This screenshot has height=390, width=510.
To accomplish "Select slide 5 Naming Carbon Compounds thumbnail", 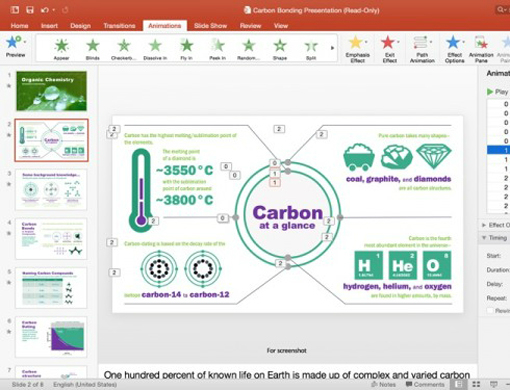I will click(51, 288).
